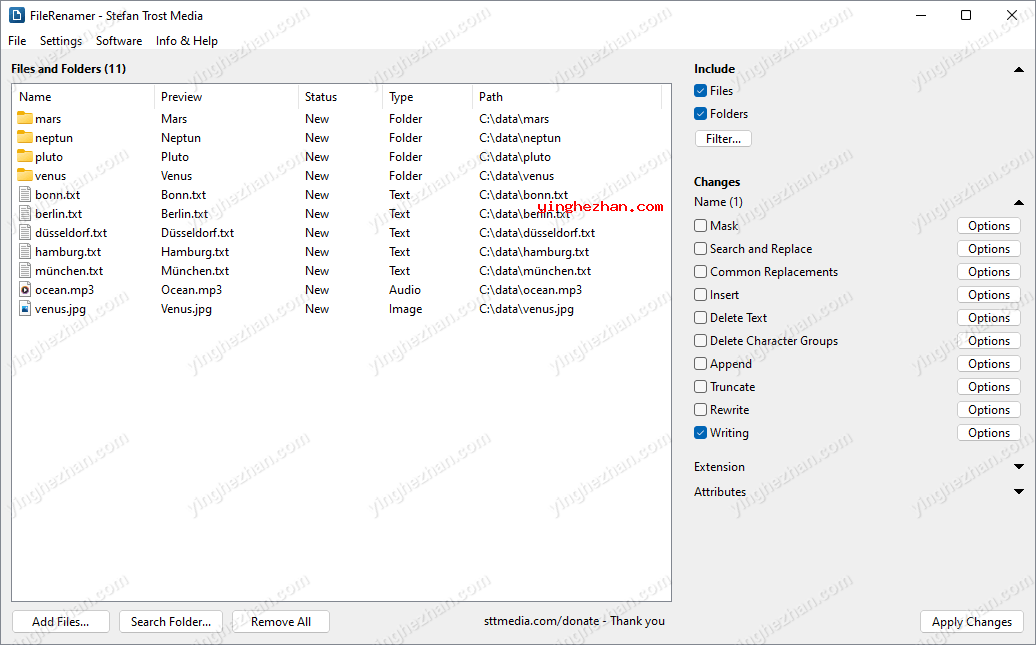This screenshot has height=645, width=1036.
Task: Uncheck the Files include checkbox
Action: coord(700,91)
